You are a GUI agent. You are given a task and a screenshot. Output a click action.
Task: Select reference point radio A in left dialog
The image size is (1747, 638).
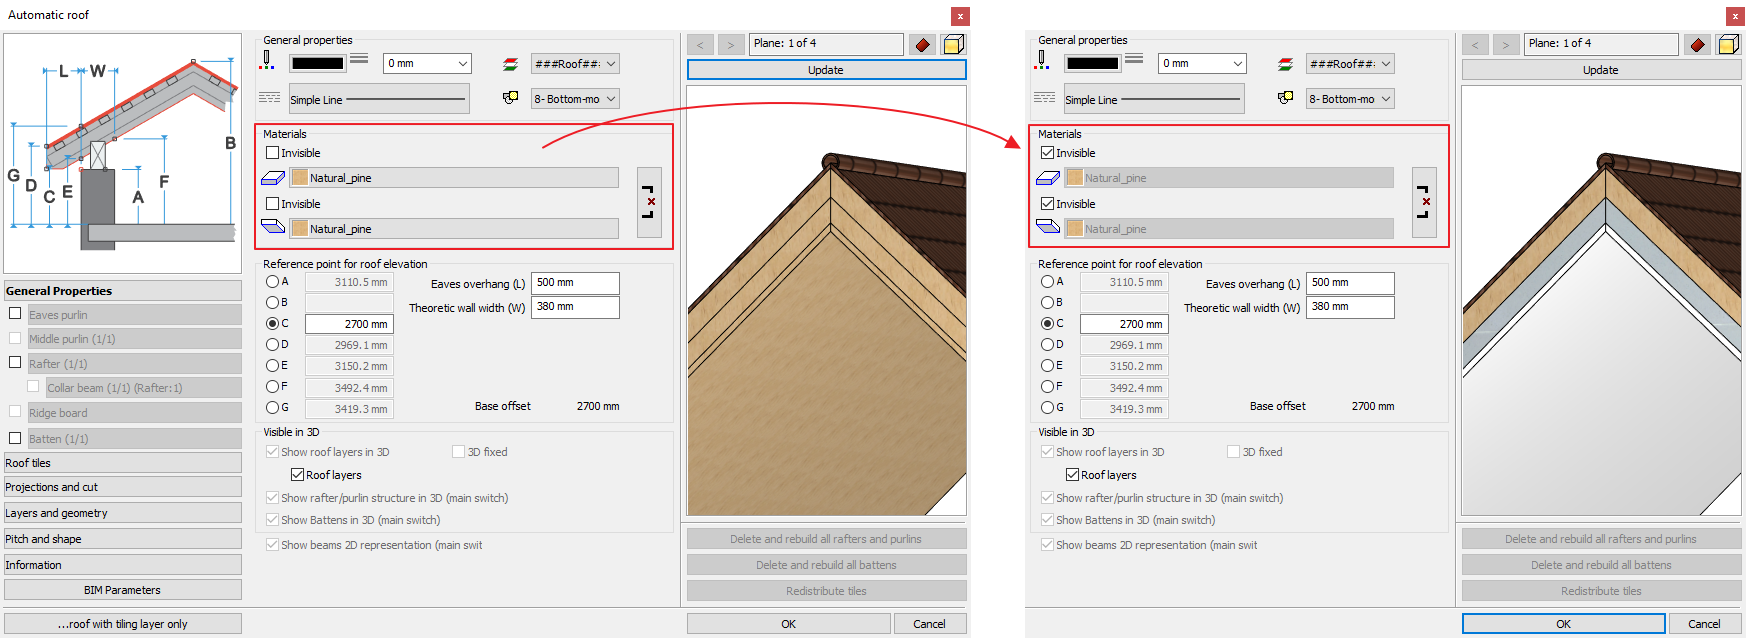coord(272,282)
